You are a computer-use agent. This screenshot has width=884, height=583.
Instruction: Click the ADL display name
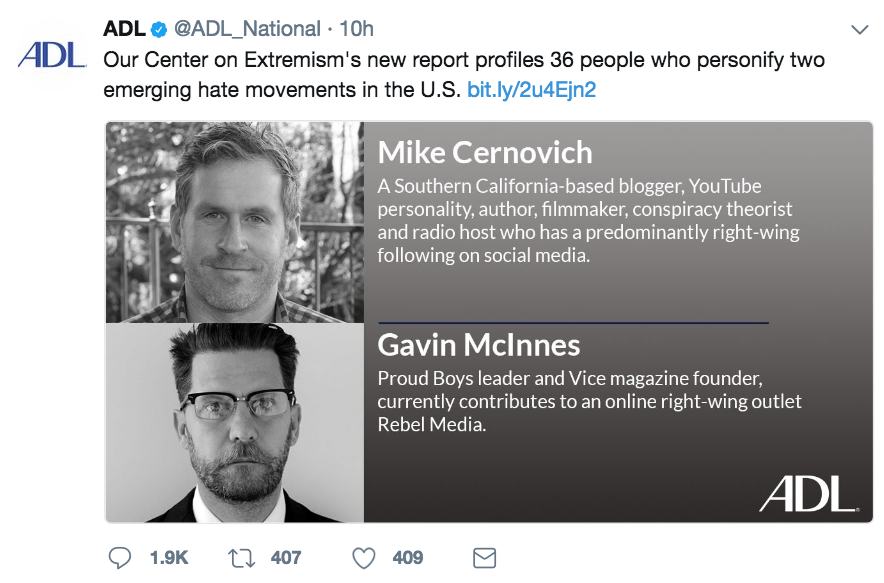click(x=125, y=29)
